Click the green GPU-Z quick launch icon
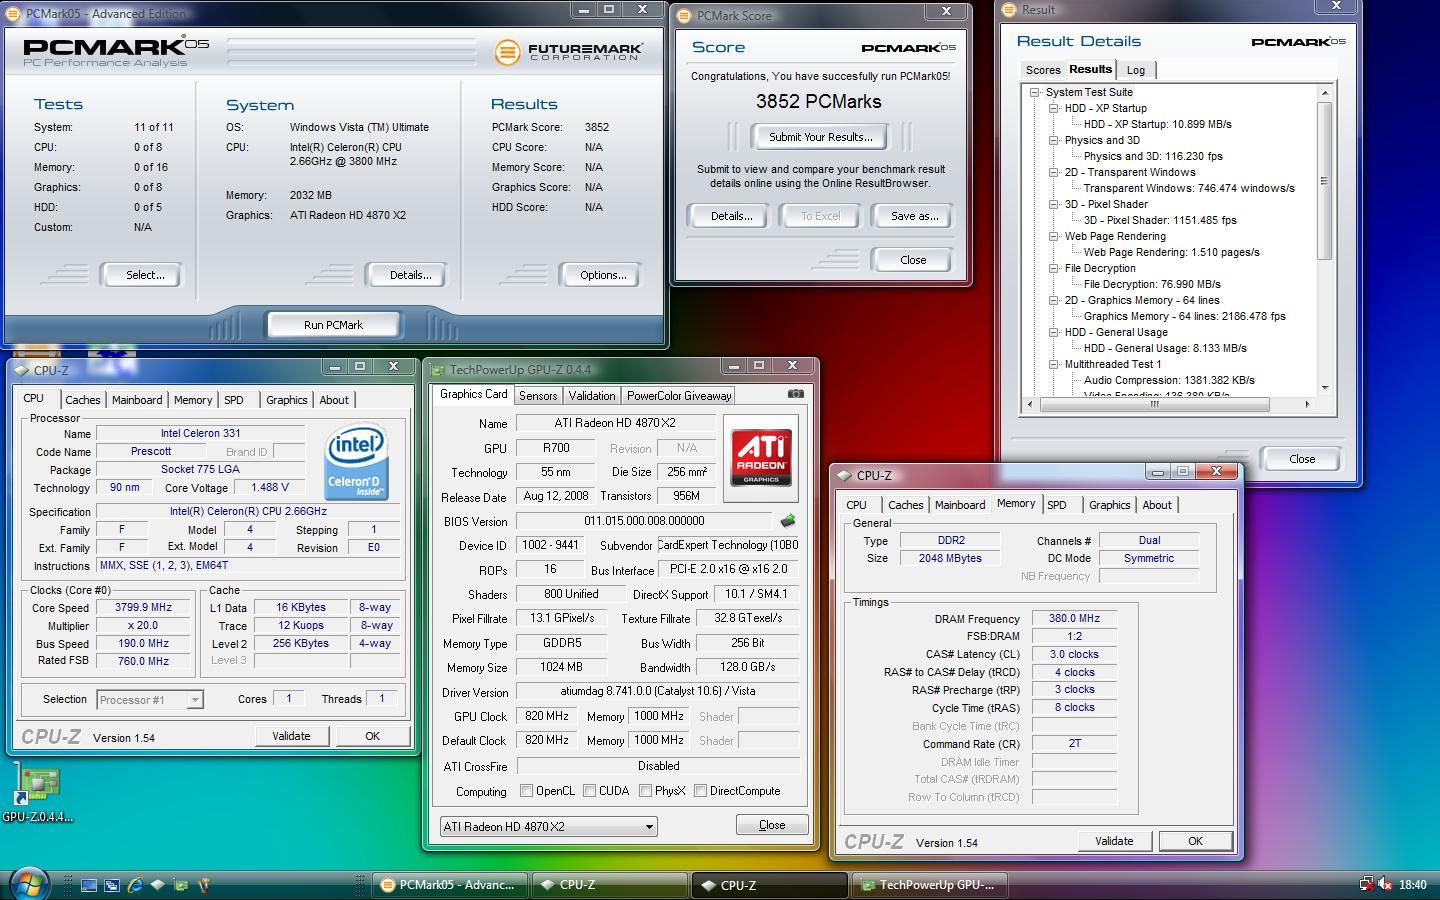The image size is (1440, 900). (x=181, y=885)
